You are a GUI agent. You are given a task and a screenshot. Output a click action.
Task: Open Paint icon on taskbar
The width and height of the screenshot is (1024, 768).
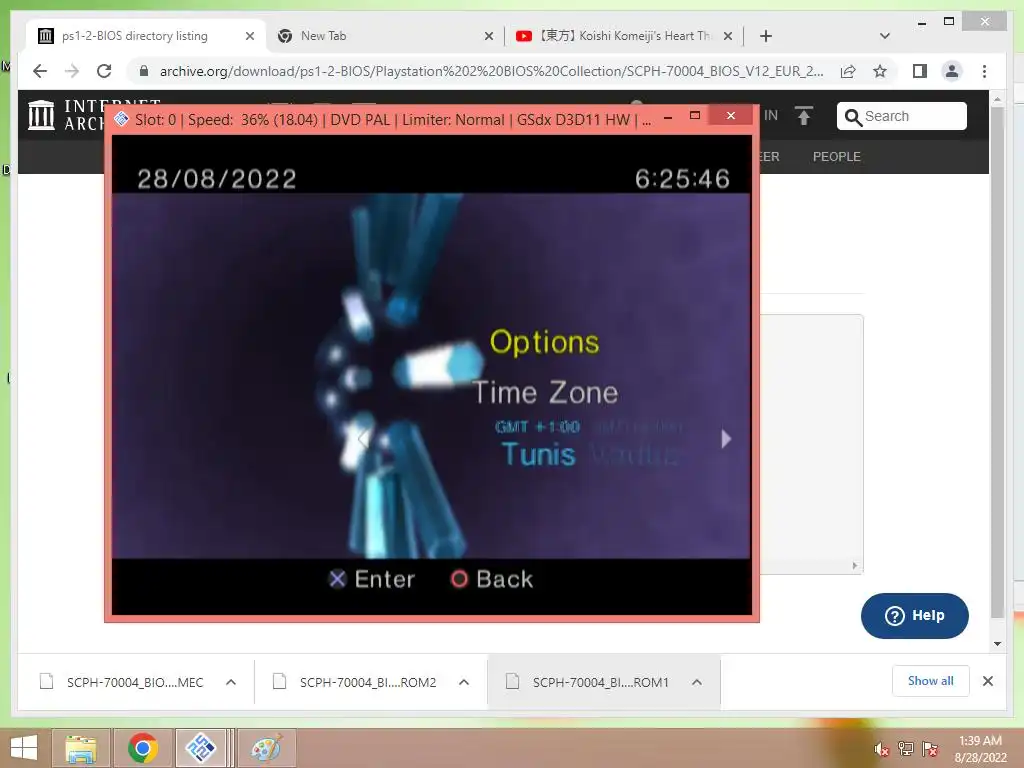click(x=266, y=748)
